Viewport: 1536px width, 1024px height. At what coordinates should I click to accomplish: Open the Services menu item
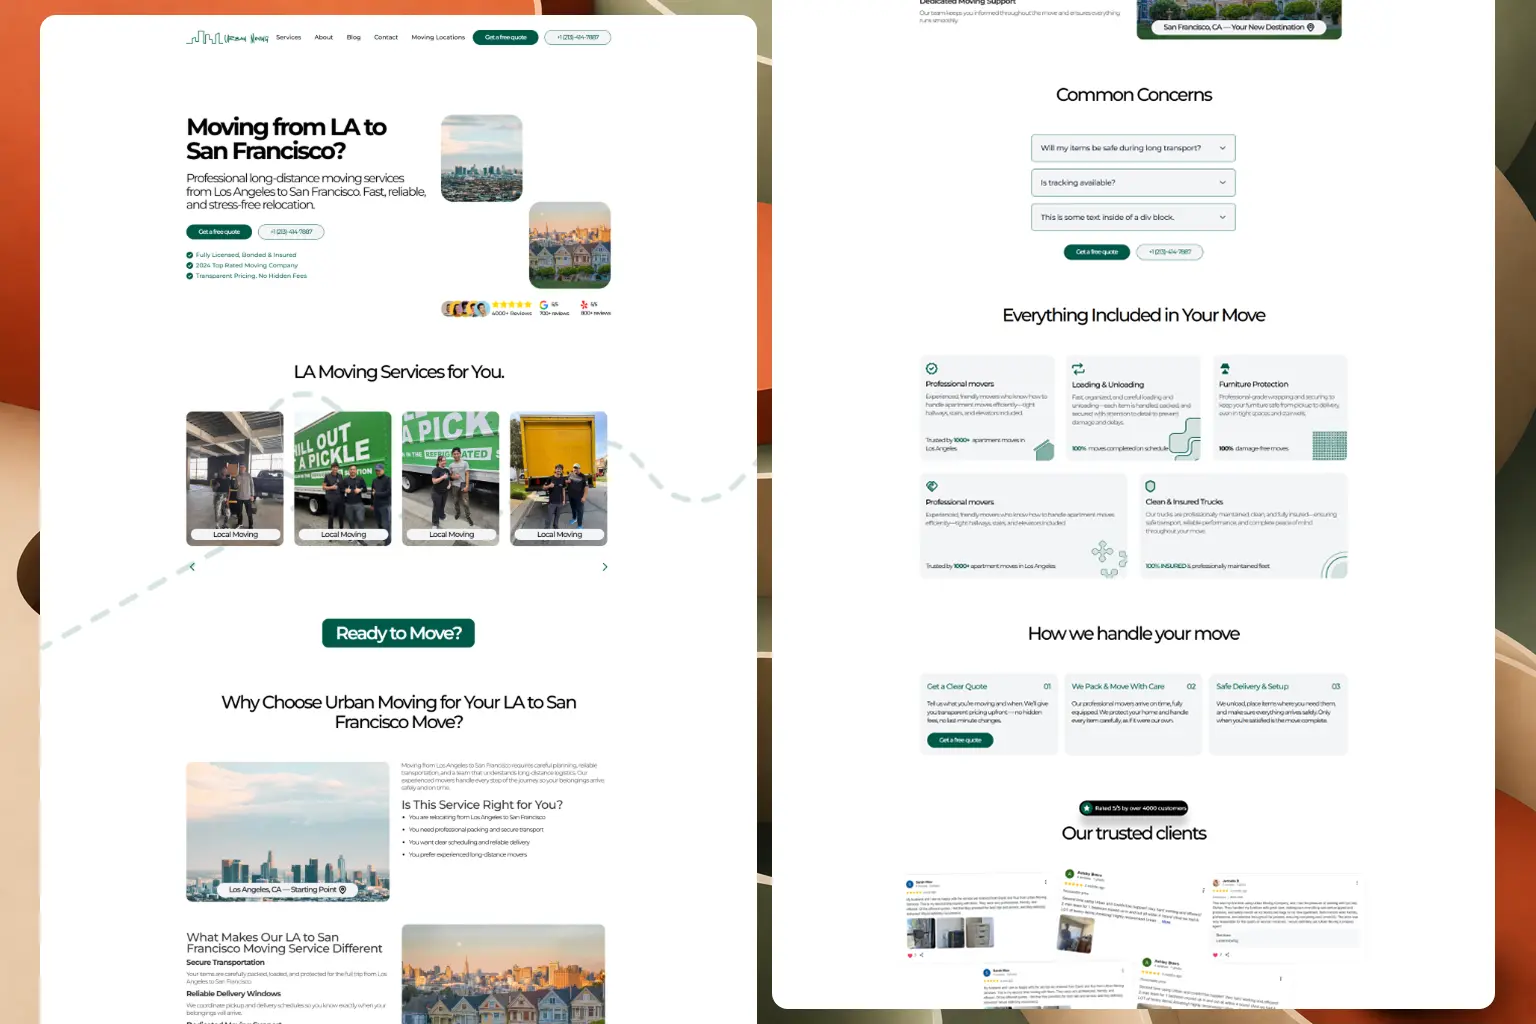click(288, 37)
